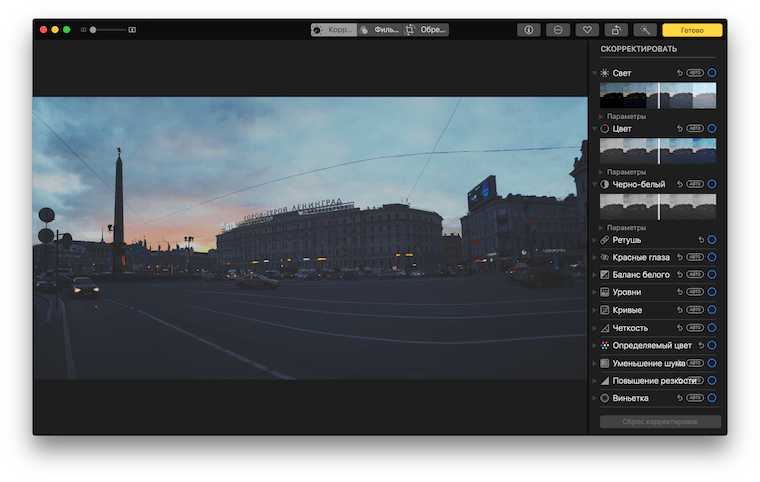Click the Ретушь bandage icon
Image resolution: width=760 pixels, height=482 pixels.
(605, 240)
